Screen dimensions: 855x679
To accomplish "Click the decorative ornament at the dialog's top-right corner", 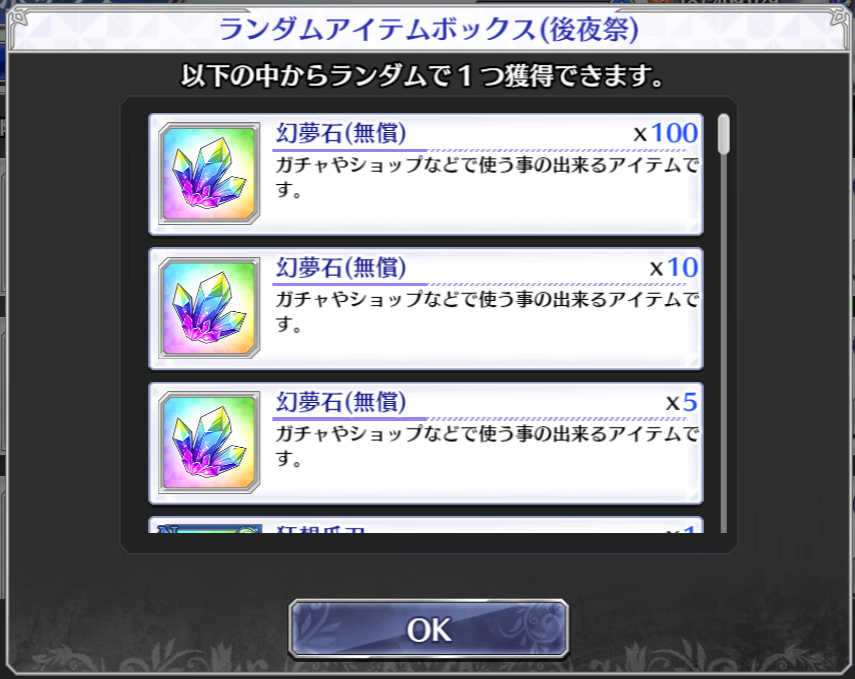I will pyautogui.click(x=839, y=18).
